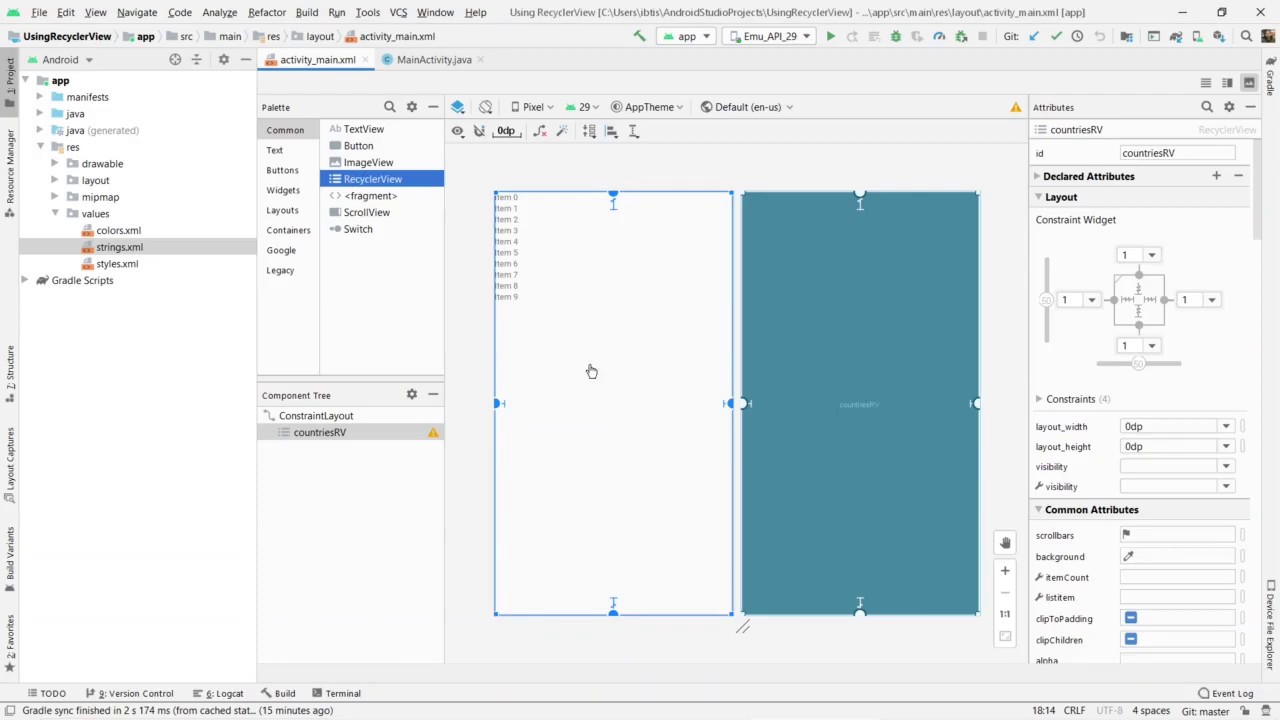Open the Default (en-us) locale dropdown
1280x720 pixels.
[x=747, y=107]
